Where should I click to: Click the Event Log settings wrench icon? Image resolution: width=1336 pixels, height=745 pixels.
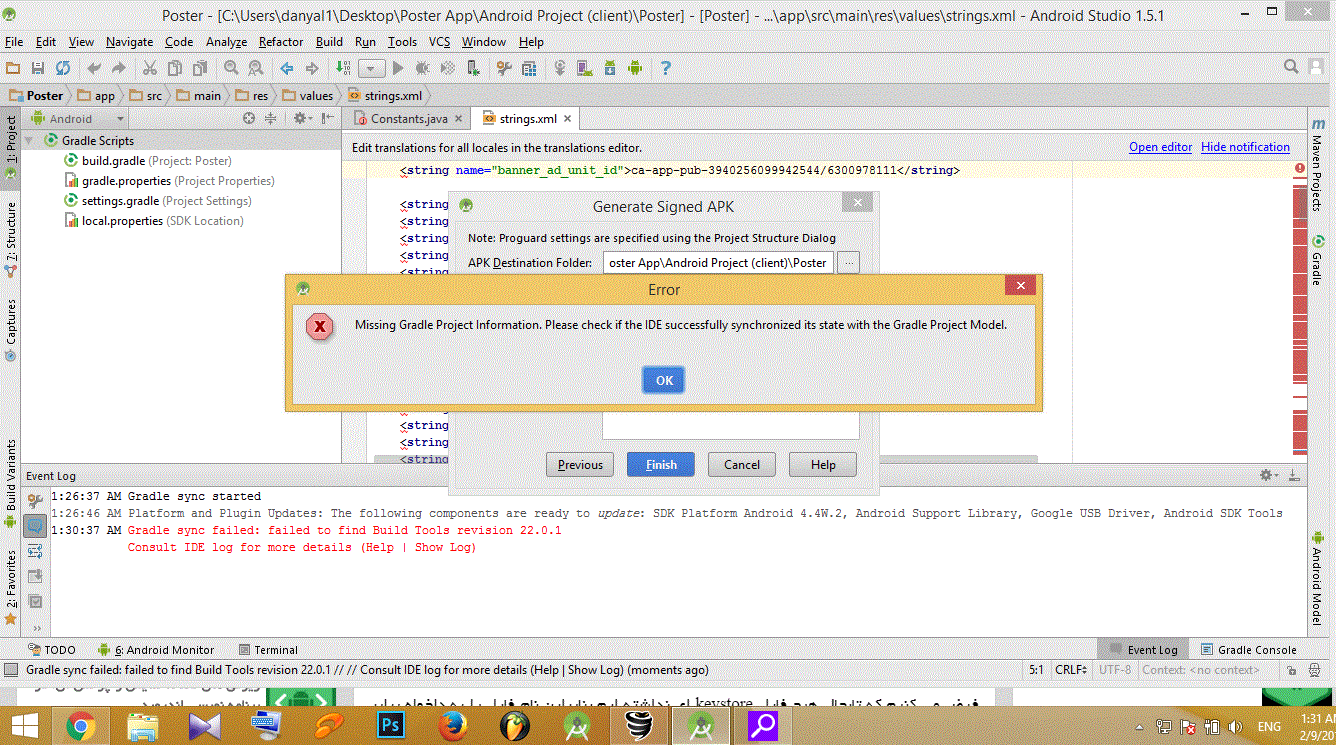pyautogui.click(x=35, y=500)
